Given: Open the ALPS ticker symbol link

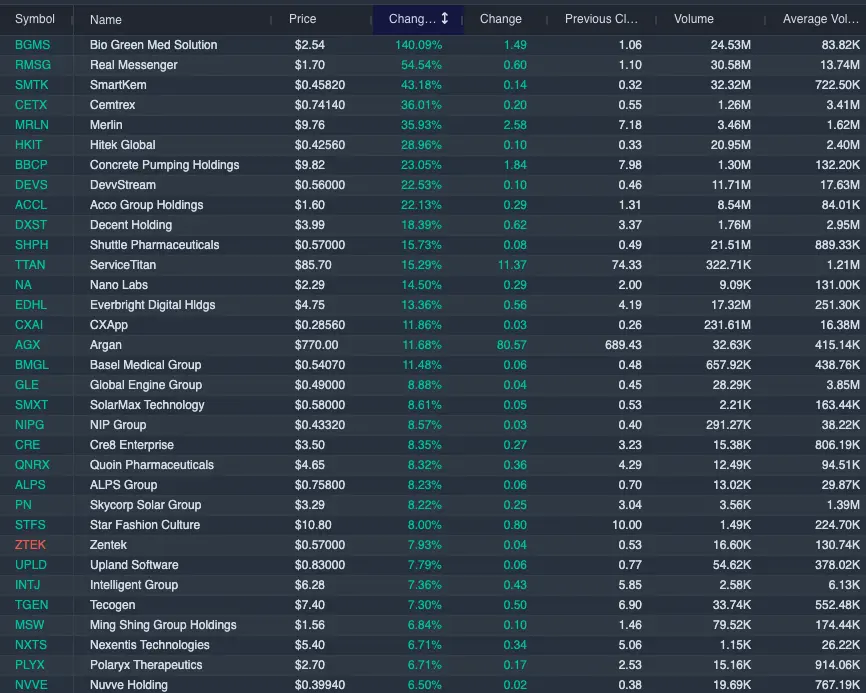Looking at the screenshot, I should point(30,485).
